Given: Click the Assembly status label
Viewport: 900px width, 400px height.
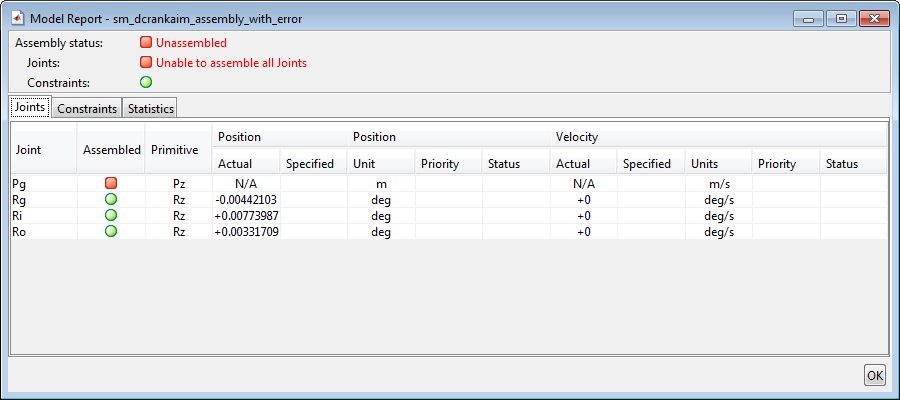Looking at the screenshot, I should tap(59, 43).
